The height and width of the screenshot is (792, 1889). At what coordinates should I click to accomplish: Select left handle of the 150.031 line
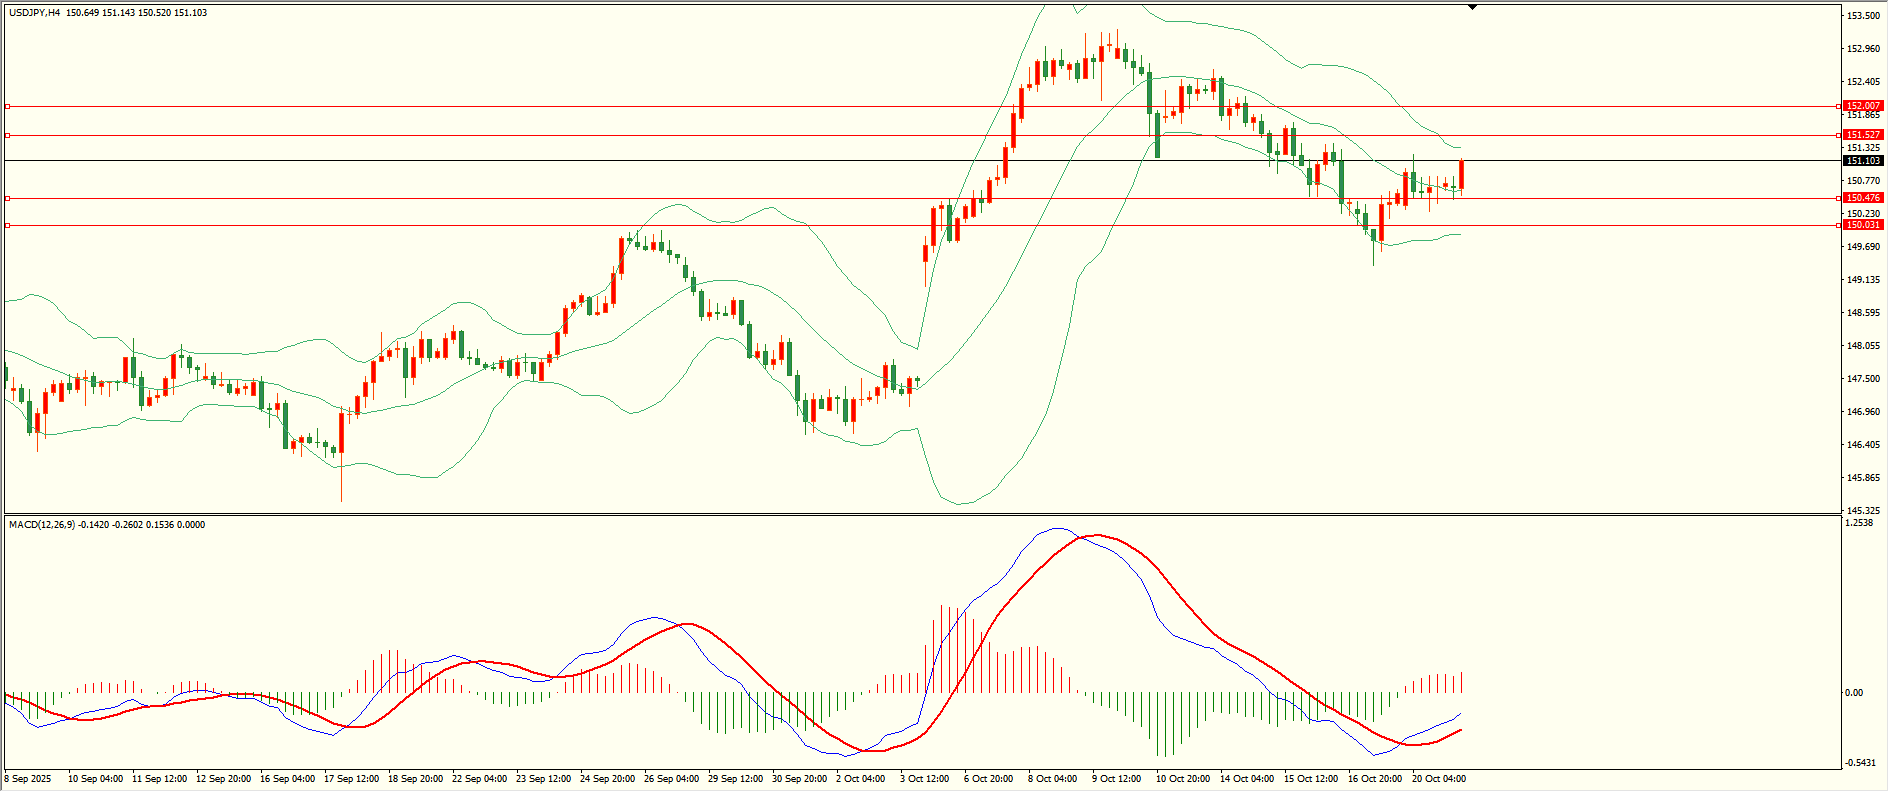coord(8,225)
